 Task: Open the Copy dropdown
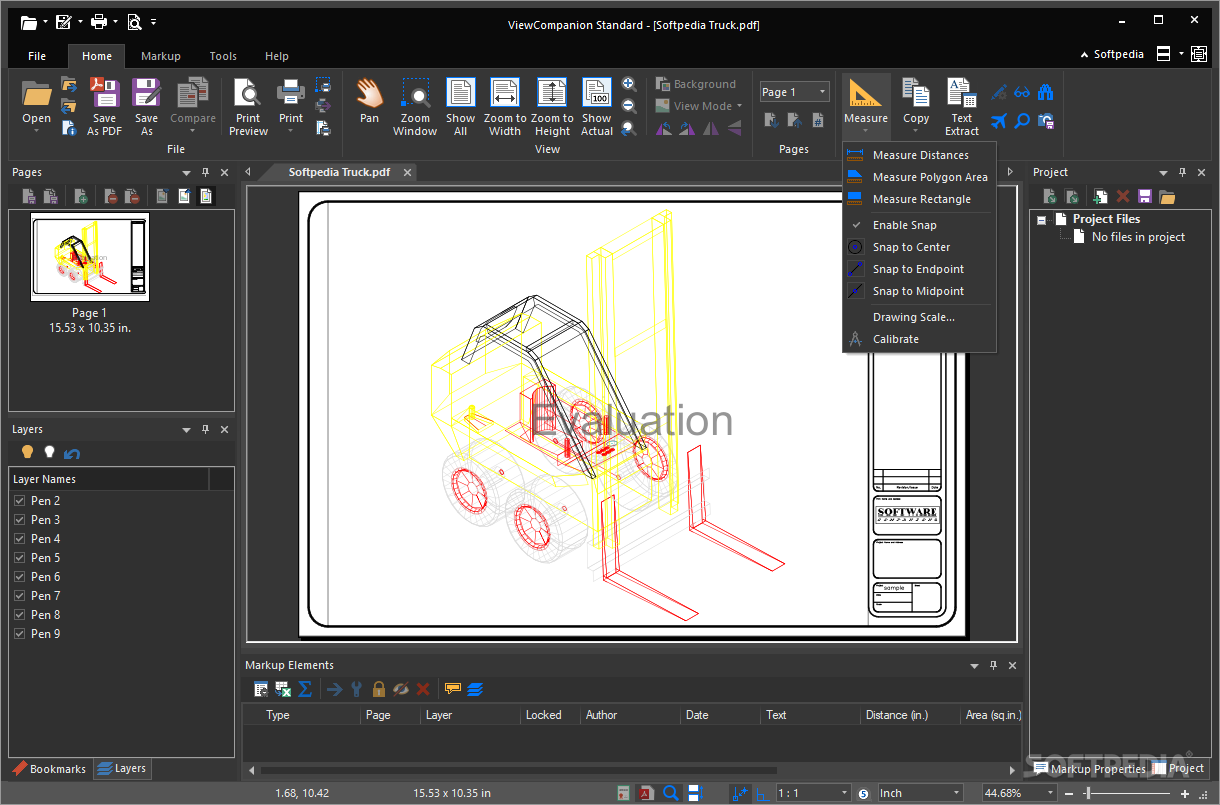[916, 131]
